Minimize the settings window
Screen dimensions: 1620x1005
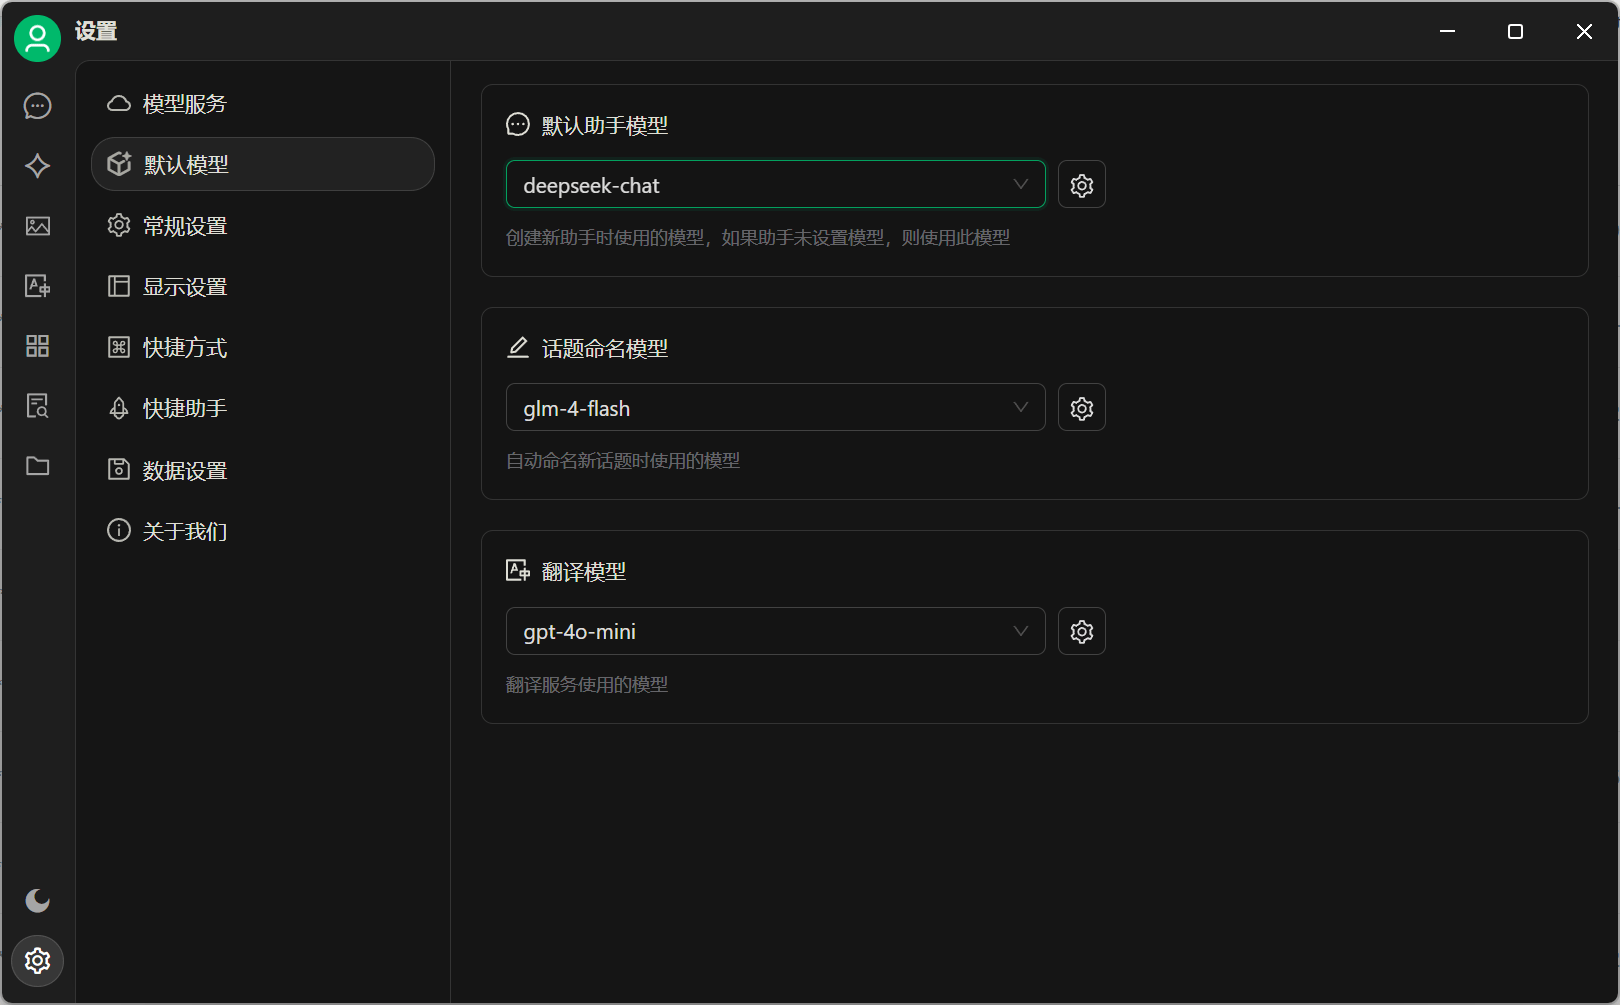(x=1447, y=32)
